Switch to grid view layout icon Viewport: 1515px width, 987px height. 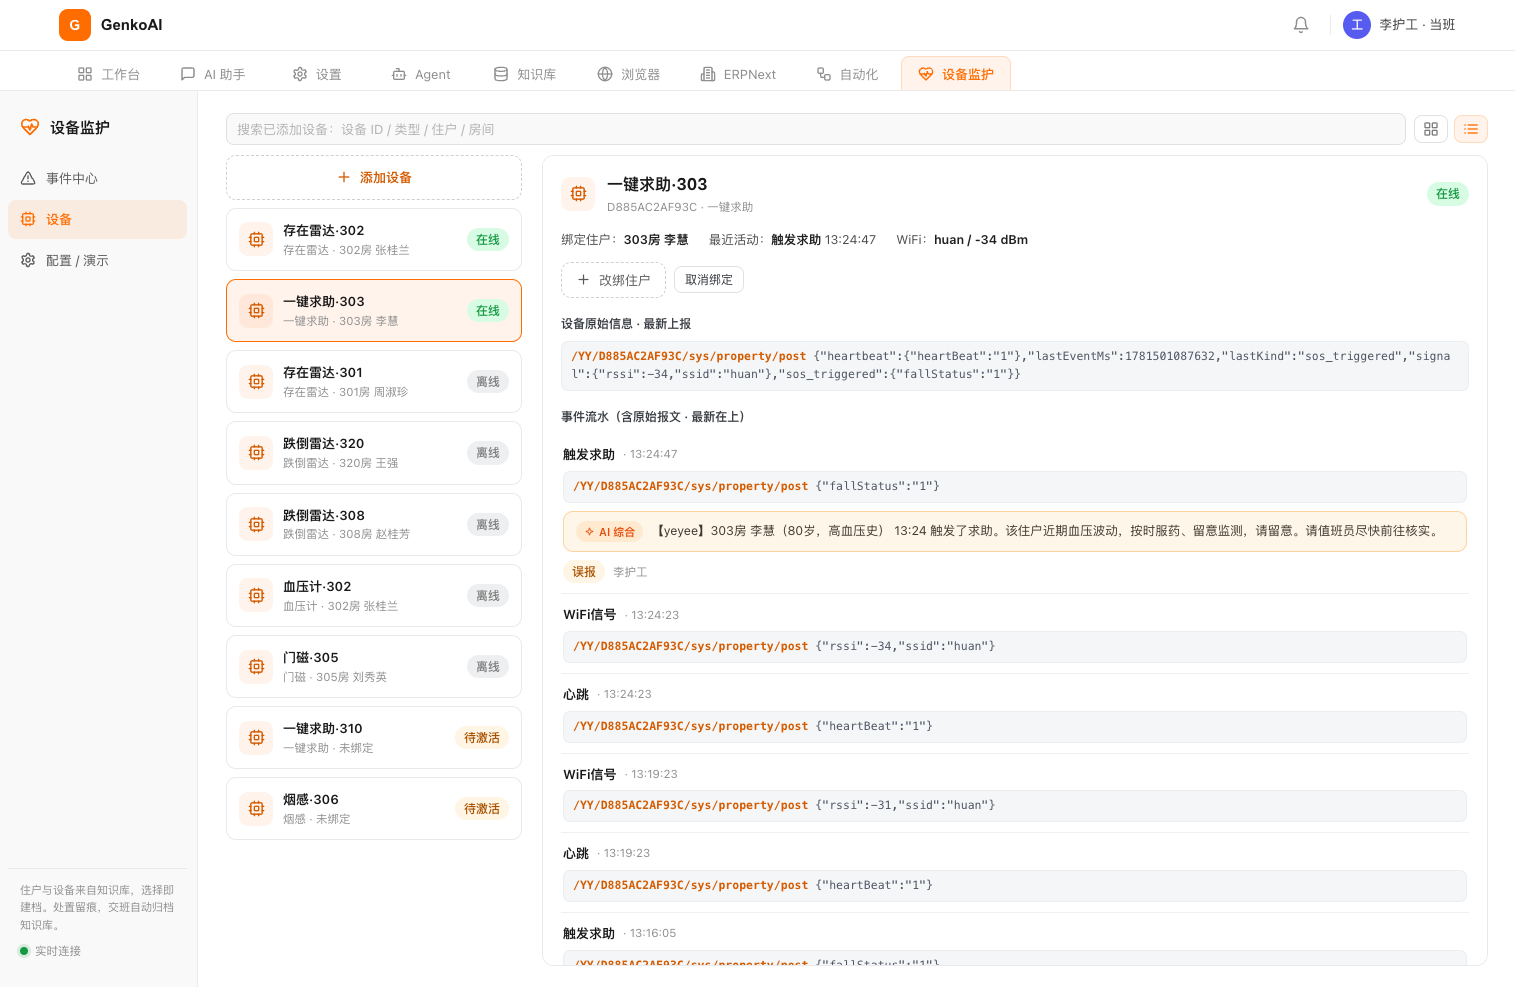tap(1431, 129)
